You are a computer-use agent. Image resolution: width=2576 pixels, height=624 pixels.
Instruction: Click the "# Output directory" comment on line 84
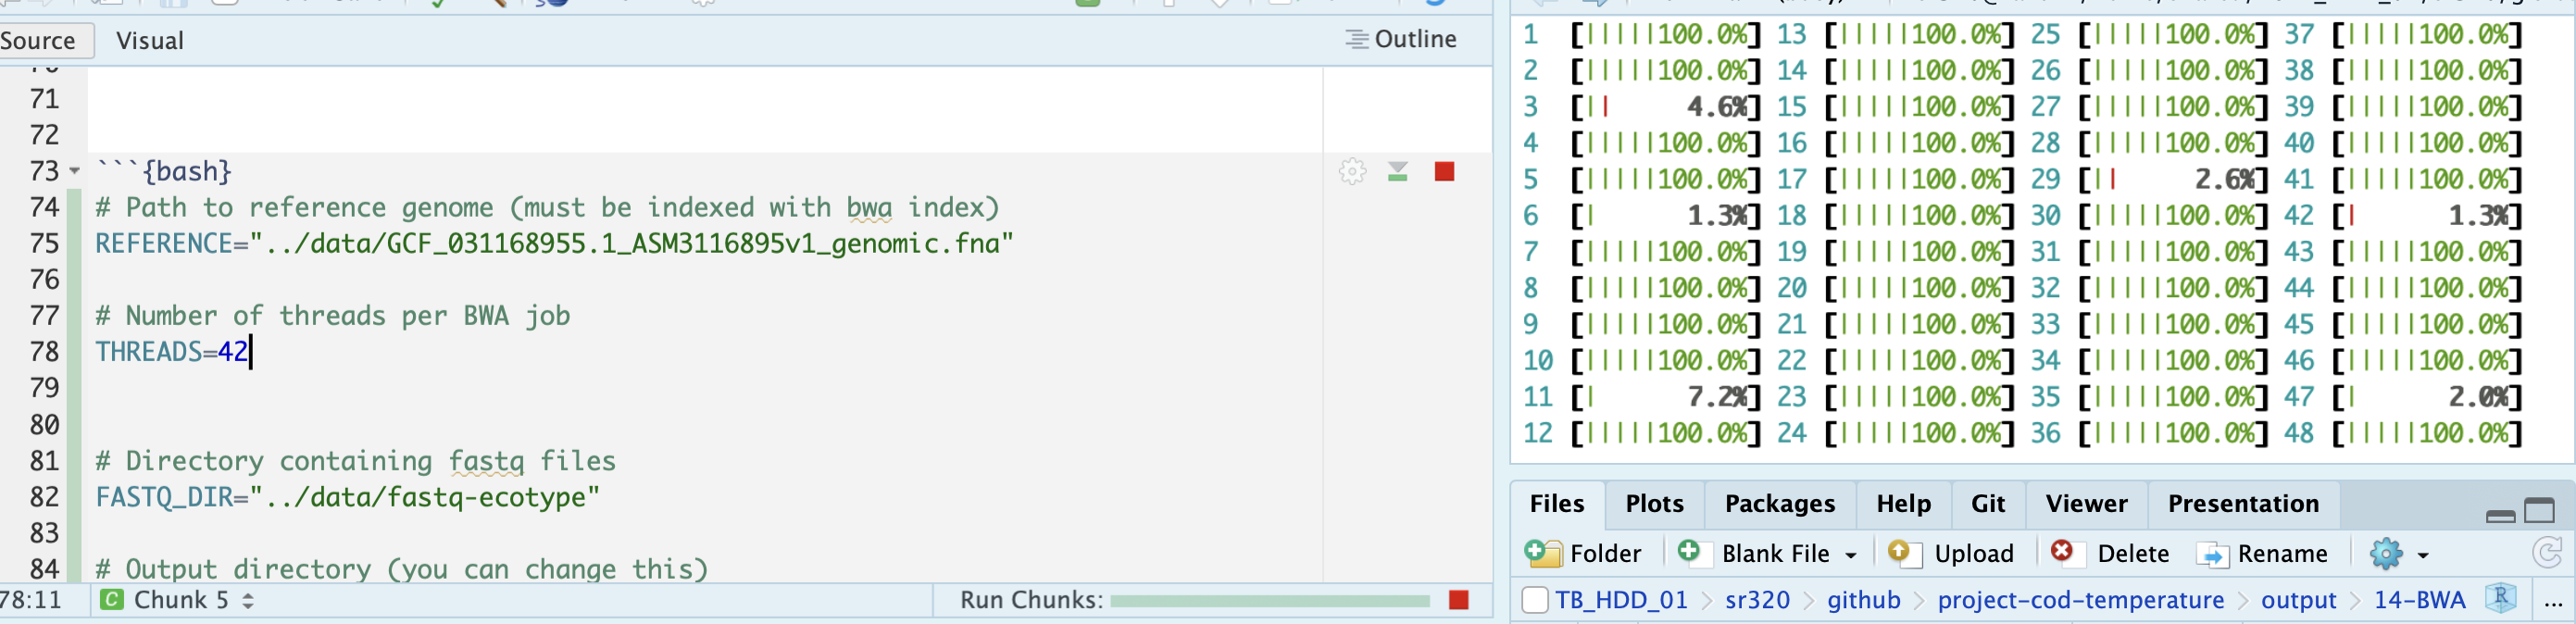401,569
